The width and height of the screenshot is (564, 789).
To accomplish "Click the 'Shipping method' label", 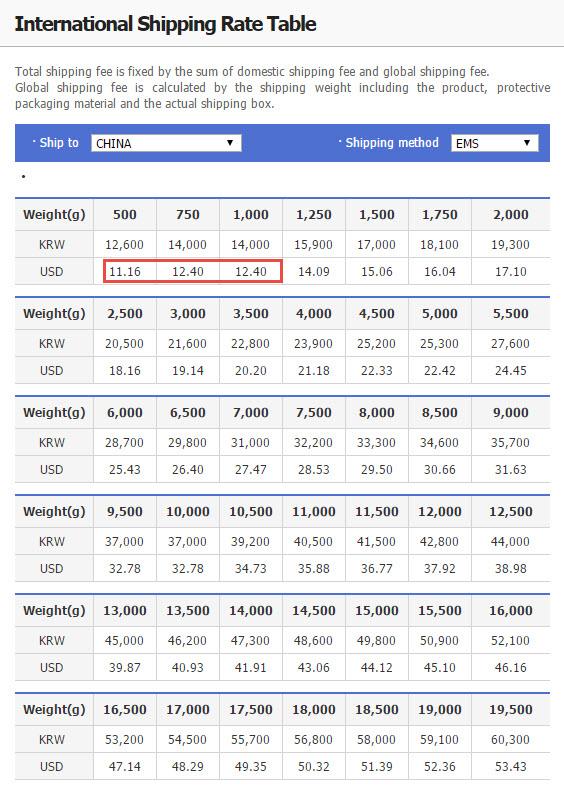I will (x=392, y=143).
